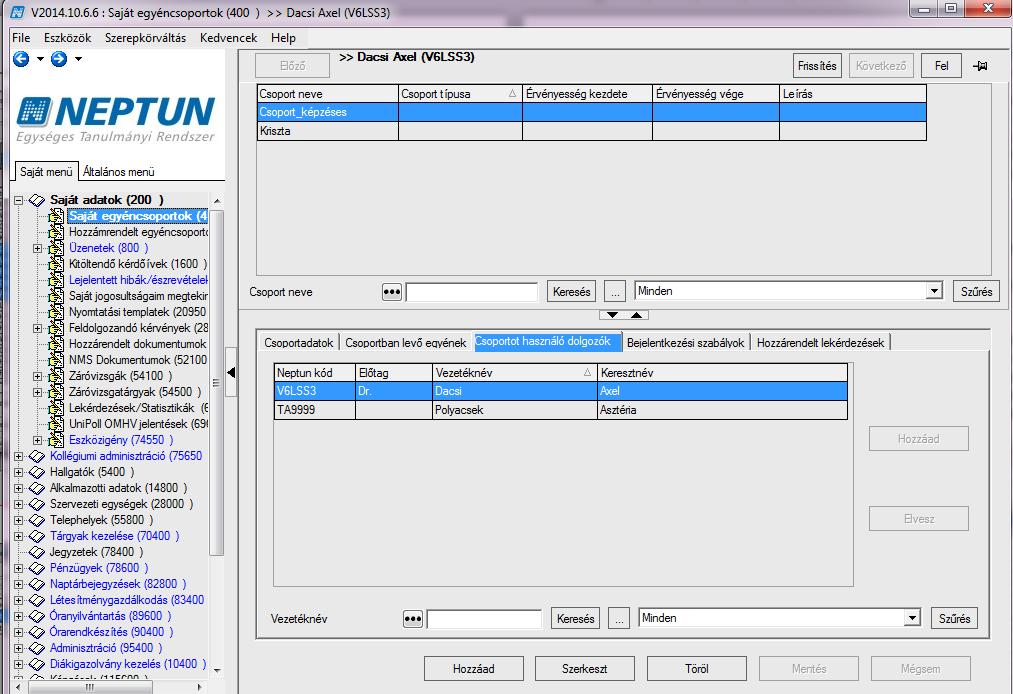Open the File menu
The image size is (1013, 694).
(21, 38)
